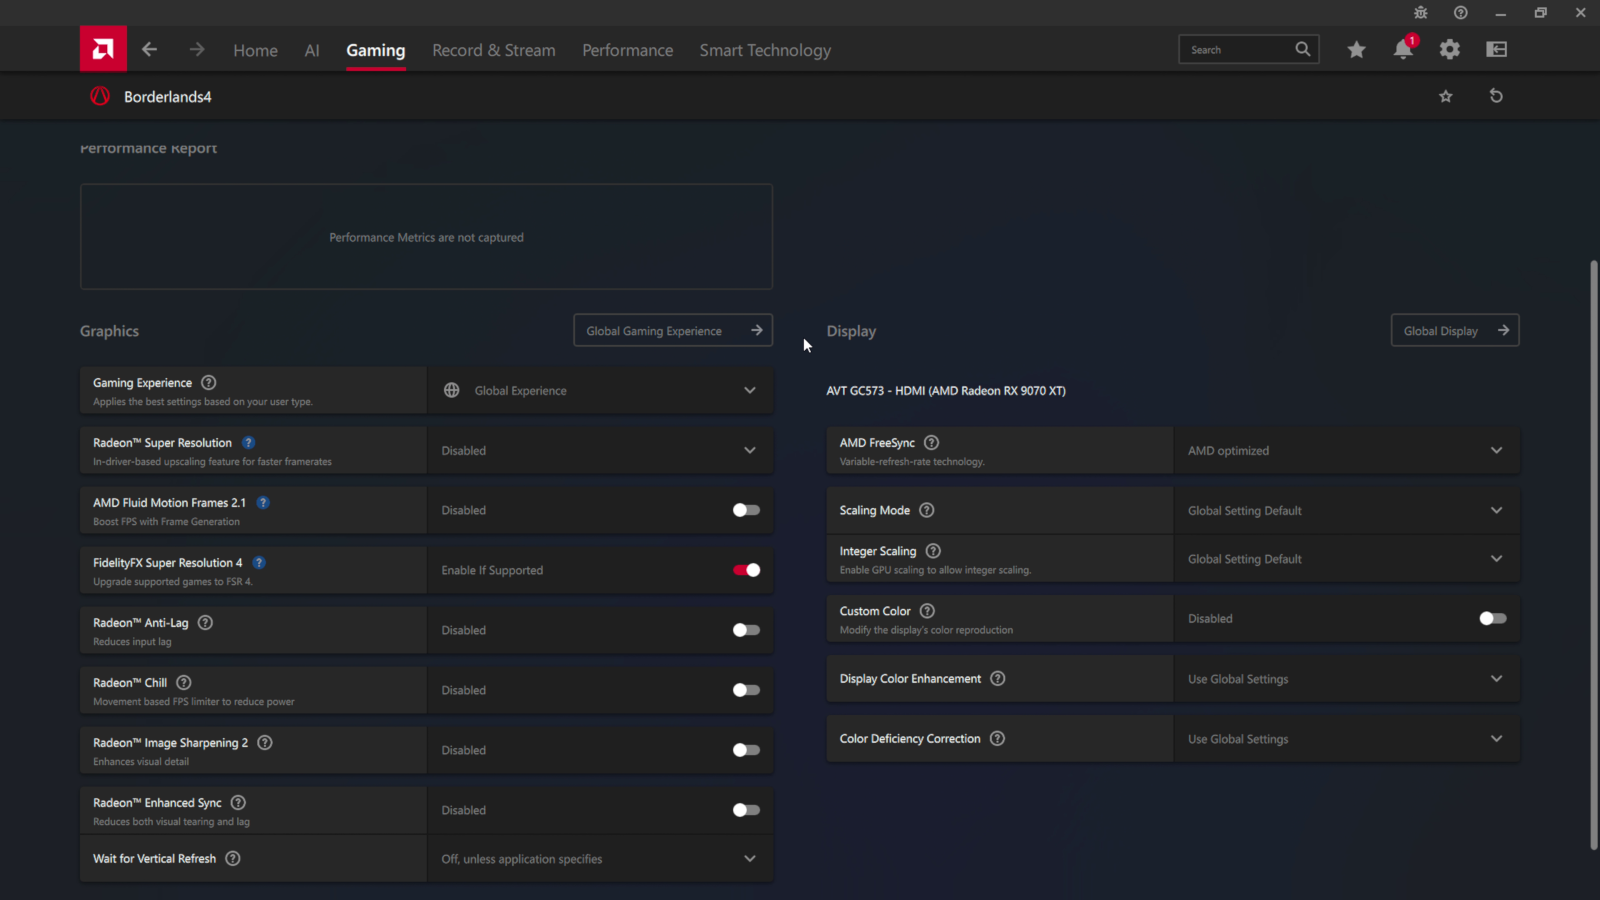
Task: Show help for Gaming Experience
Action: click(x=209, y=383)
